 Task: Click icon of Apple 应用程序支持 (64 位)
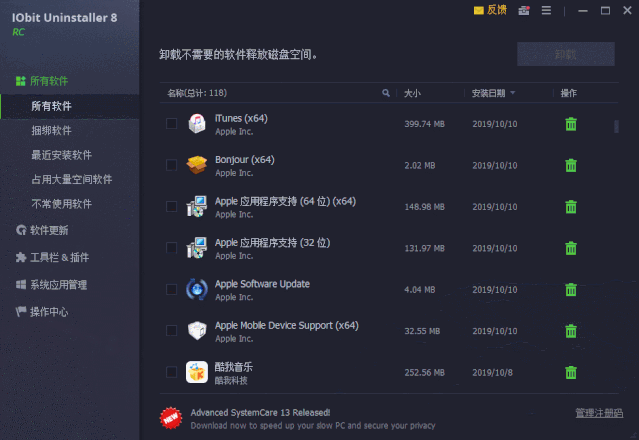(197, 207)
